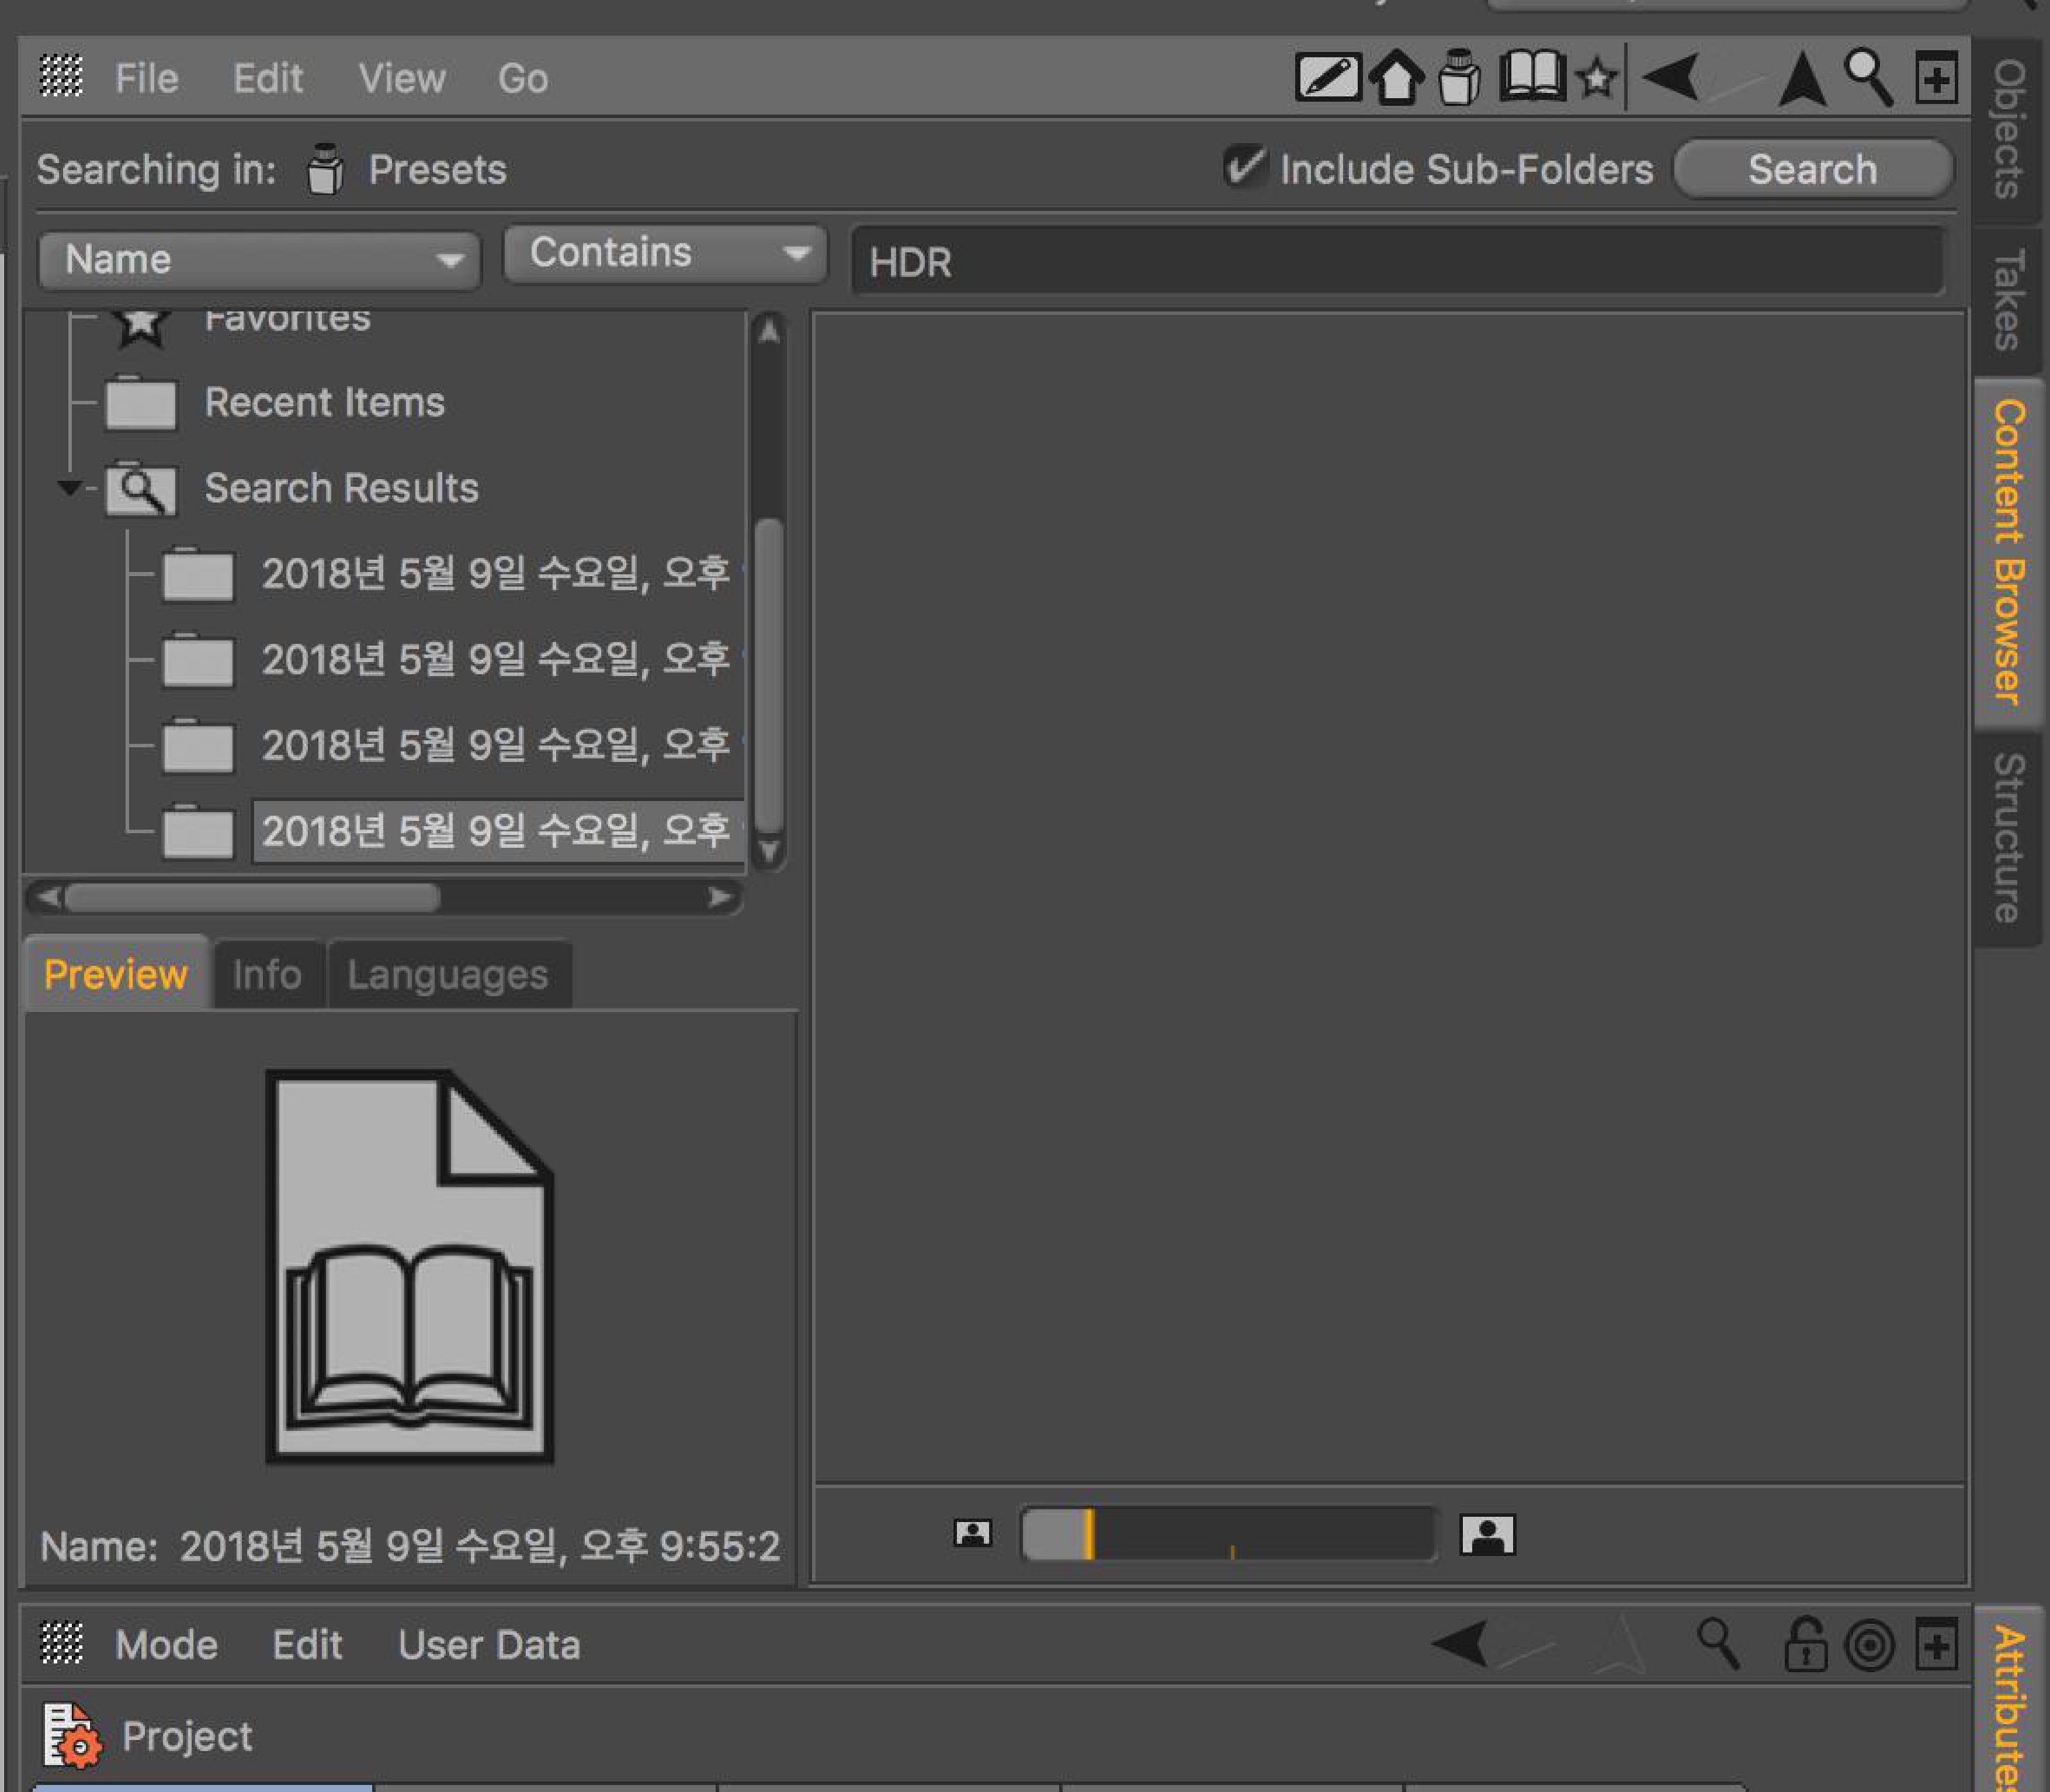Switch to the Info tab
2050x1792 pixels.
tap(267, 974)
